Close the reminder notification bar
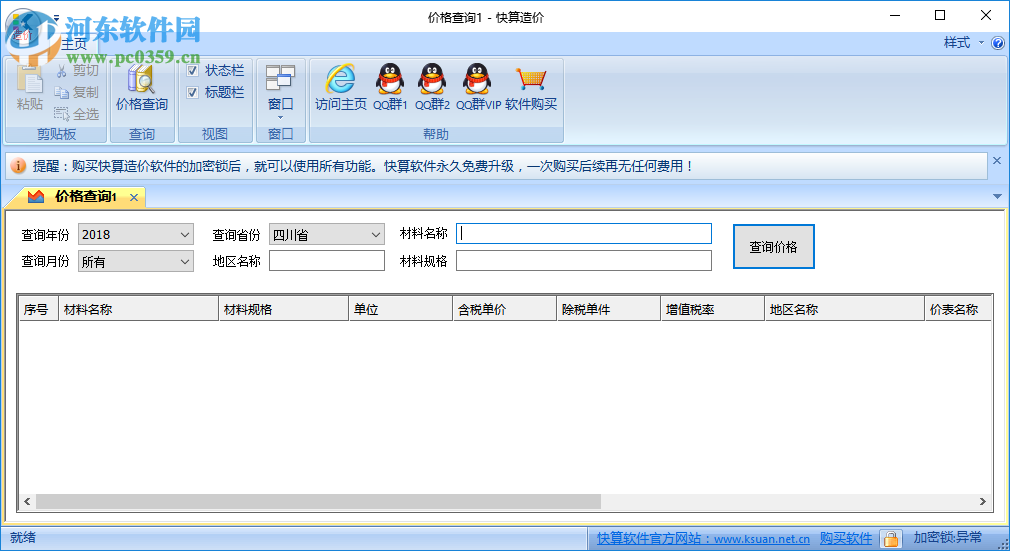 pos(996,161)
